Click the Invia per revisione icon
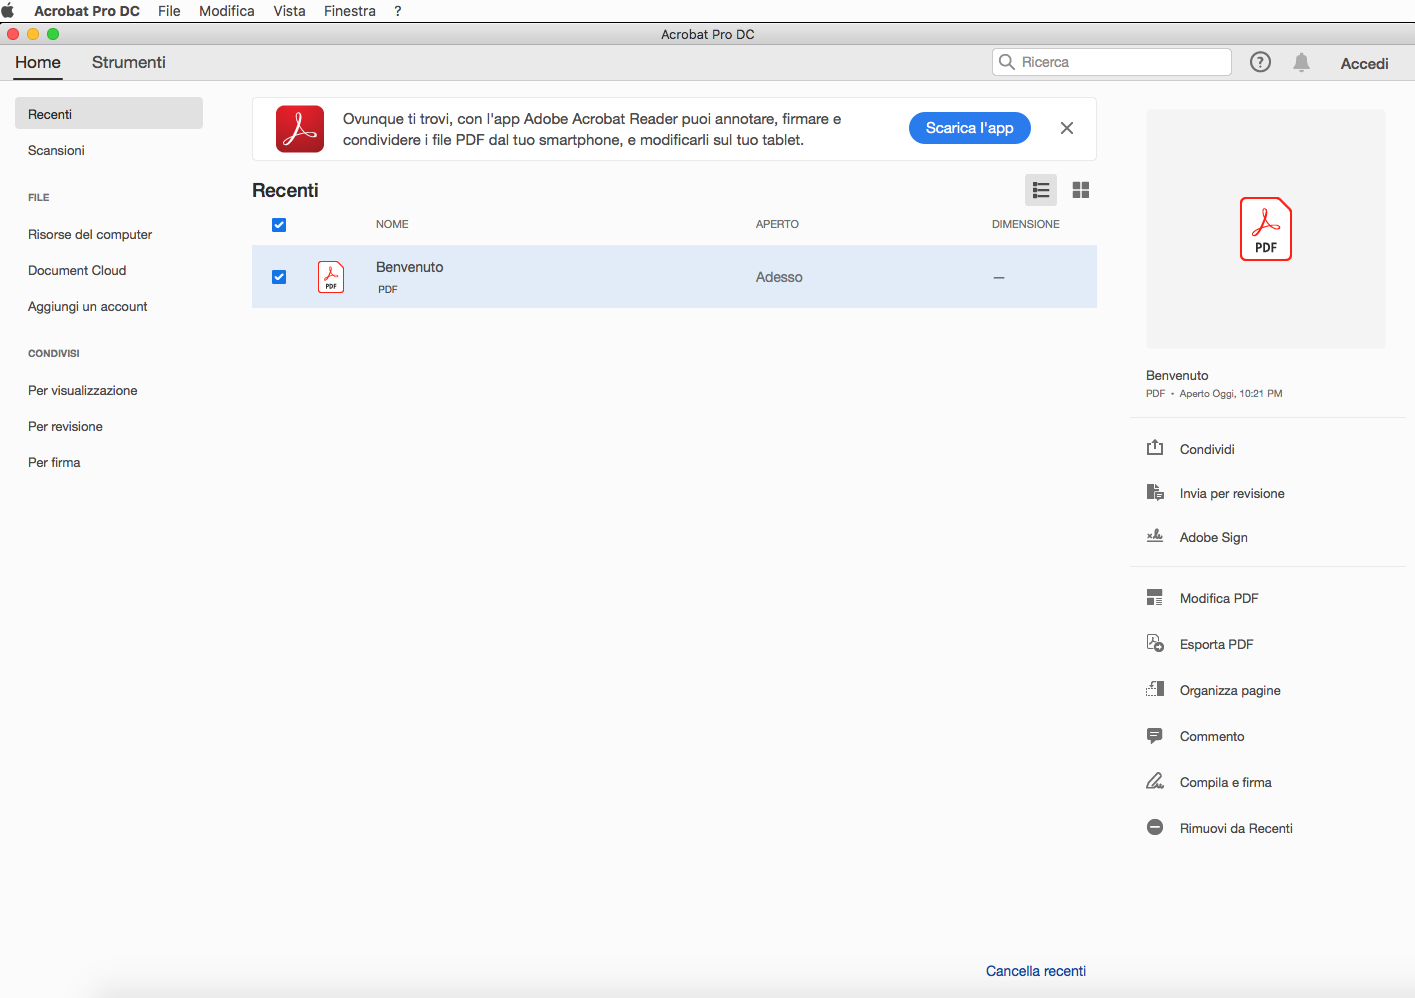This screenshot has width=1415, height=998. (1155, 492)
